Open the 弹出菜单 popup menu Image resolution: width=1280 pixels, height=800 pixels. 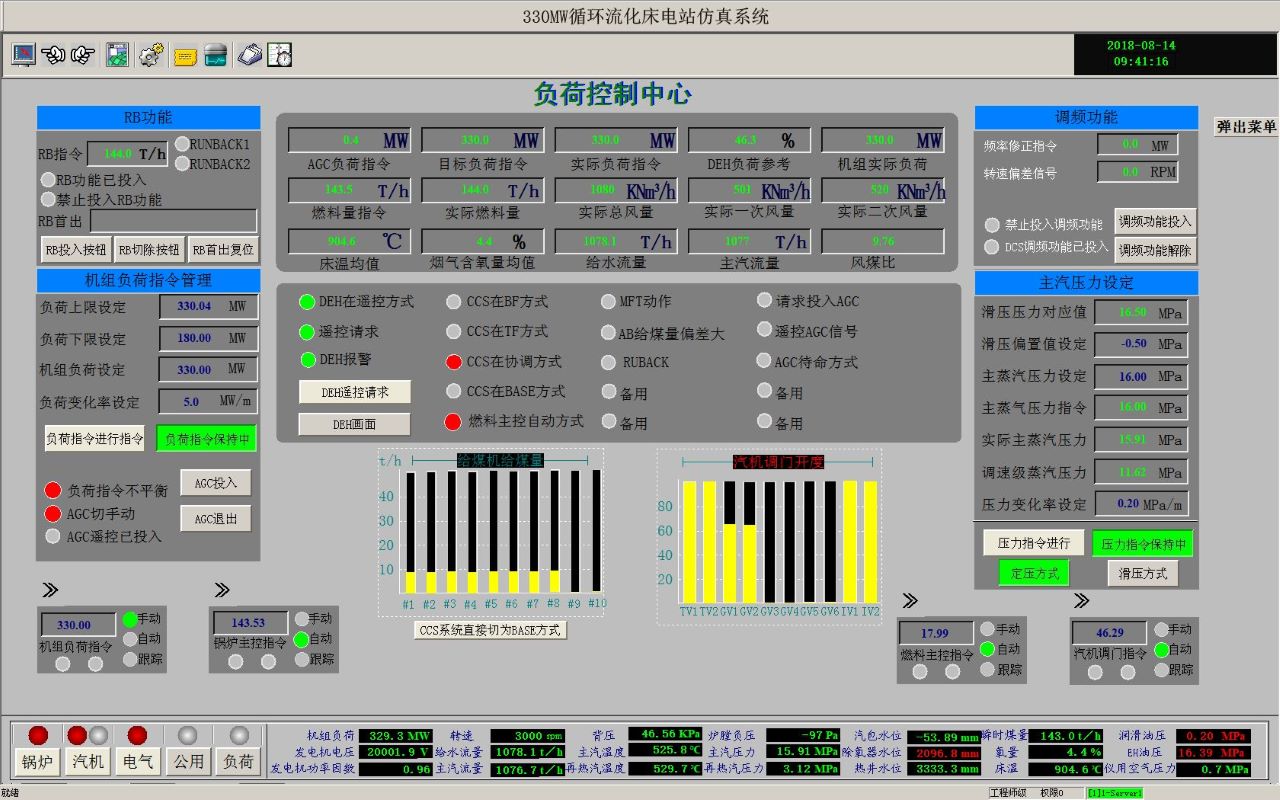(x=1245, y=127)
